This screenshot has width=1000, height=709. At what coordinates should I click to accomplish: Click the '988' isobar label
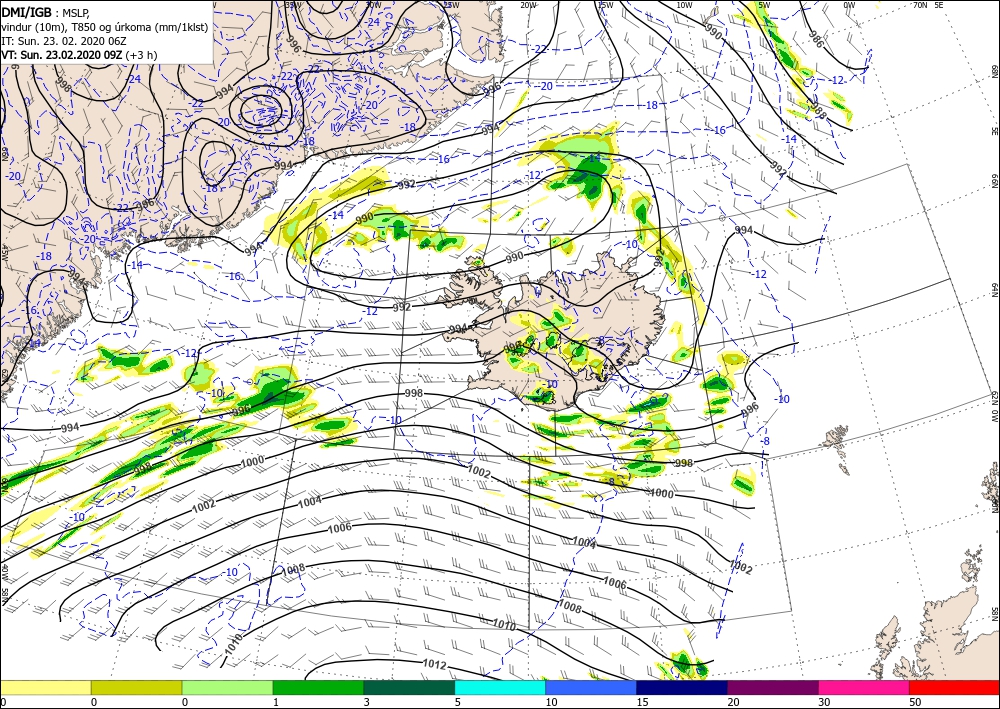819,110
